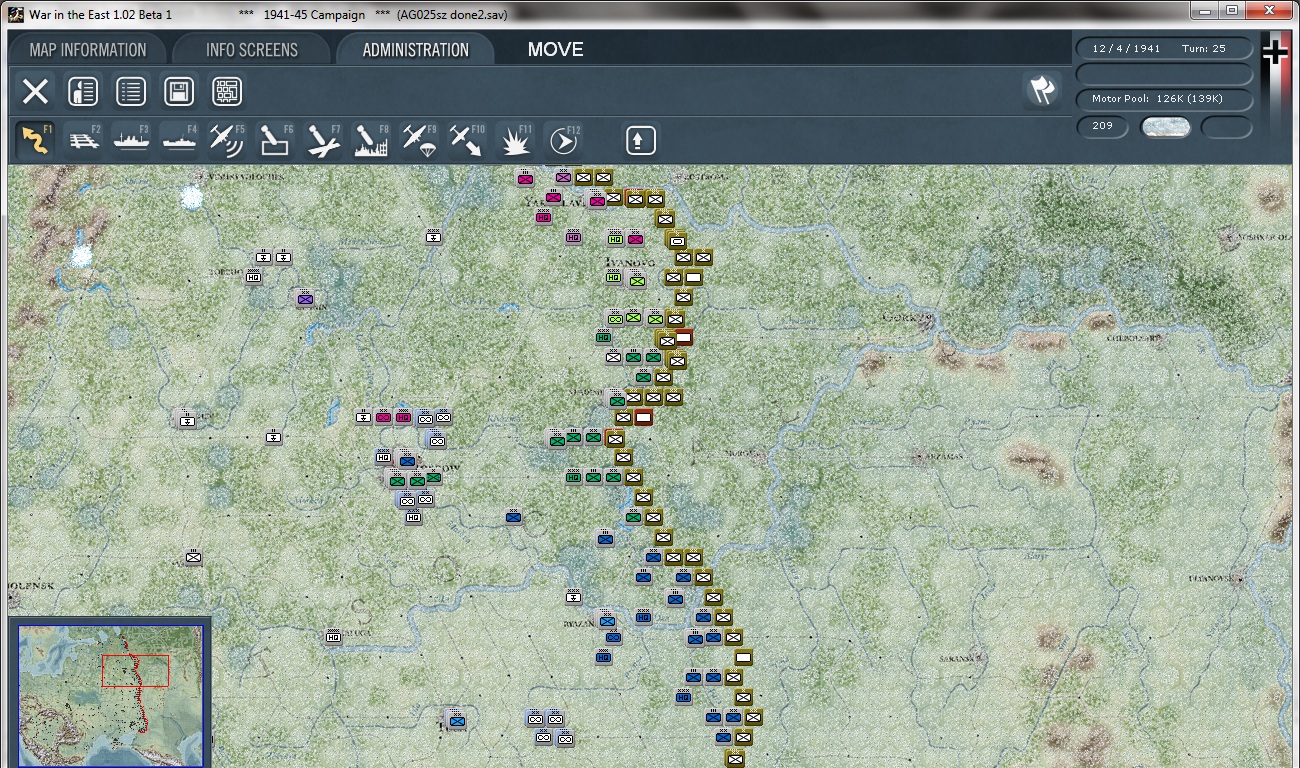
Task: Click the War in the East title bar icon
Action: 16,15
